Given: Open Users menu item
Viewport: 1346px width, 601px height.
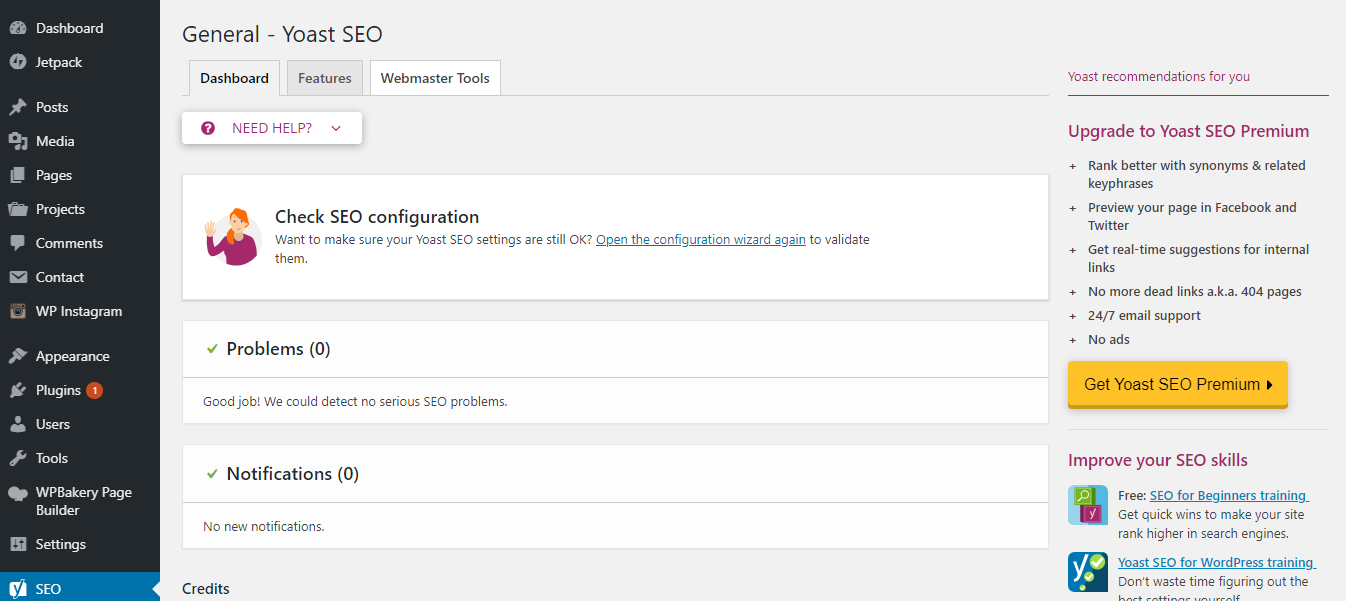Looking at the screenshot, I should click(x=80, y=424).
